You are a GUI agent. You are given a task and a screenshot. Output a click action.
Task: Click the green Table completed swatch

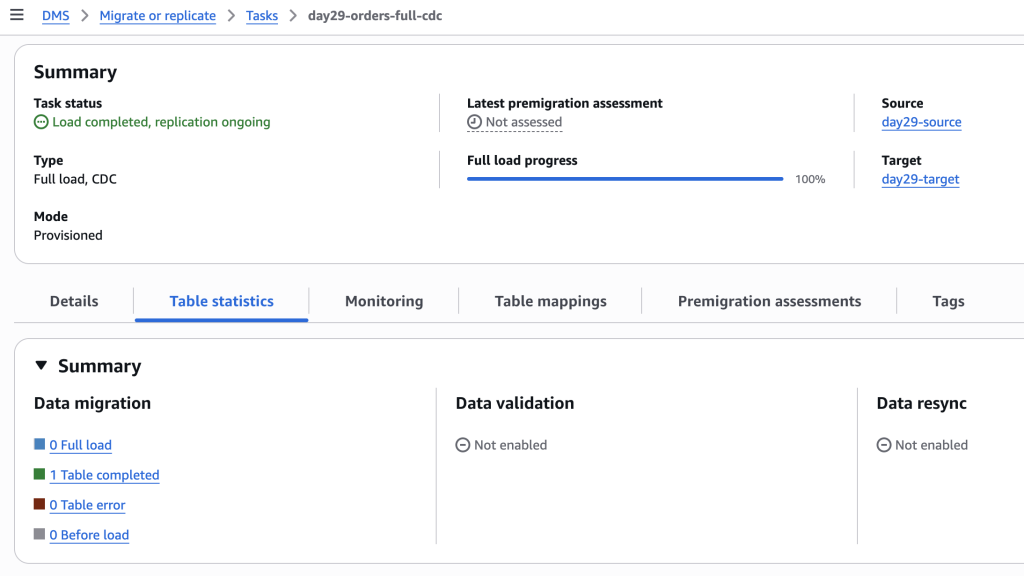point(40,474)
